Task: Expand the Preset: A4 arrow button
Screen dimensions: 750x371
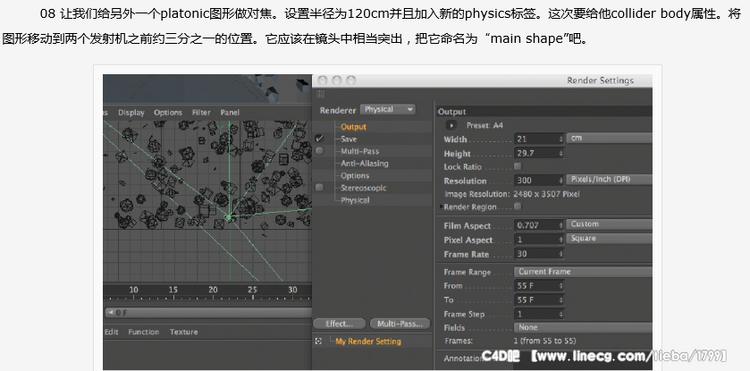Action: click(x=452, y=125)
